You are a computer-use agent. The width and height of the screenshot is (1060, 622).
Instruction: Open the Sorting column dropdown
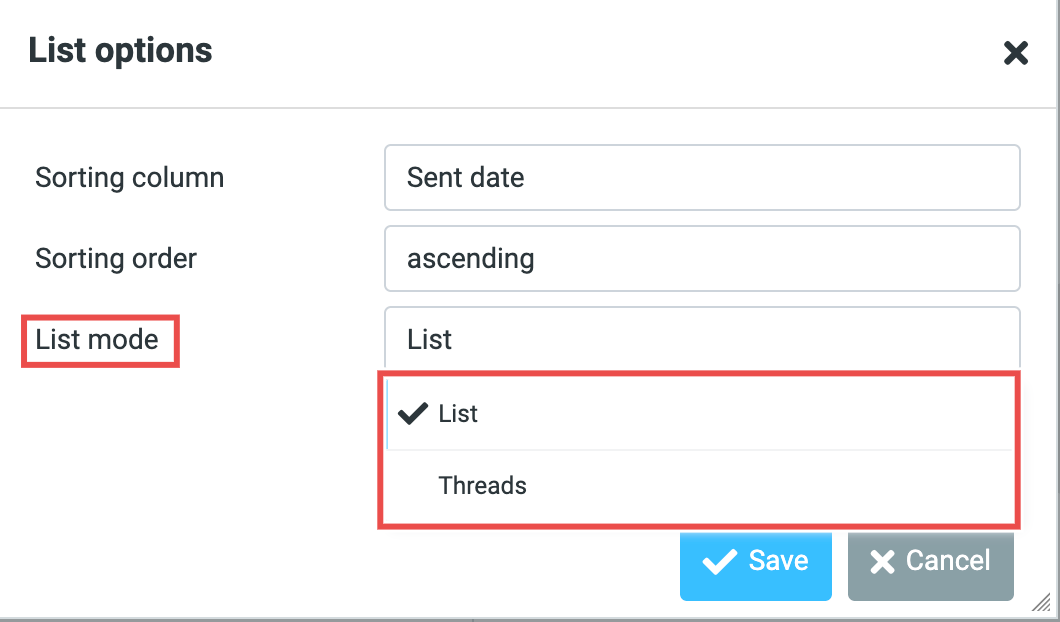701,178
